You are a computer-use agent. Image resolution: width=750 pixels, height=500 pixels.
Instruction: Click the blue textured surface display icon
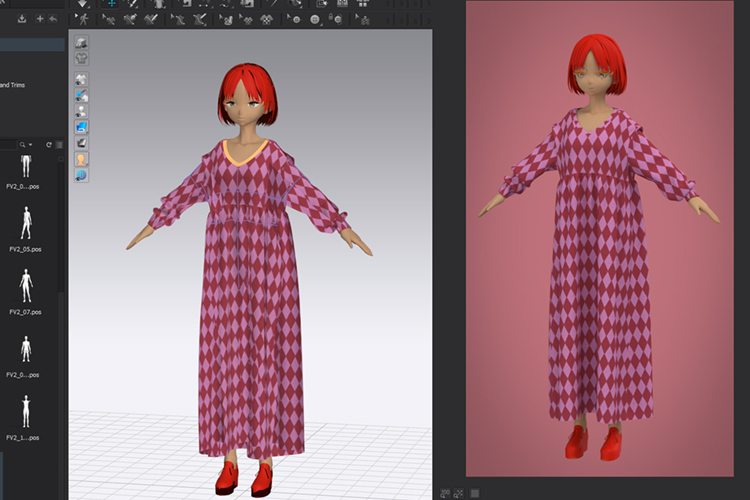81,126
